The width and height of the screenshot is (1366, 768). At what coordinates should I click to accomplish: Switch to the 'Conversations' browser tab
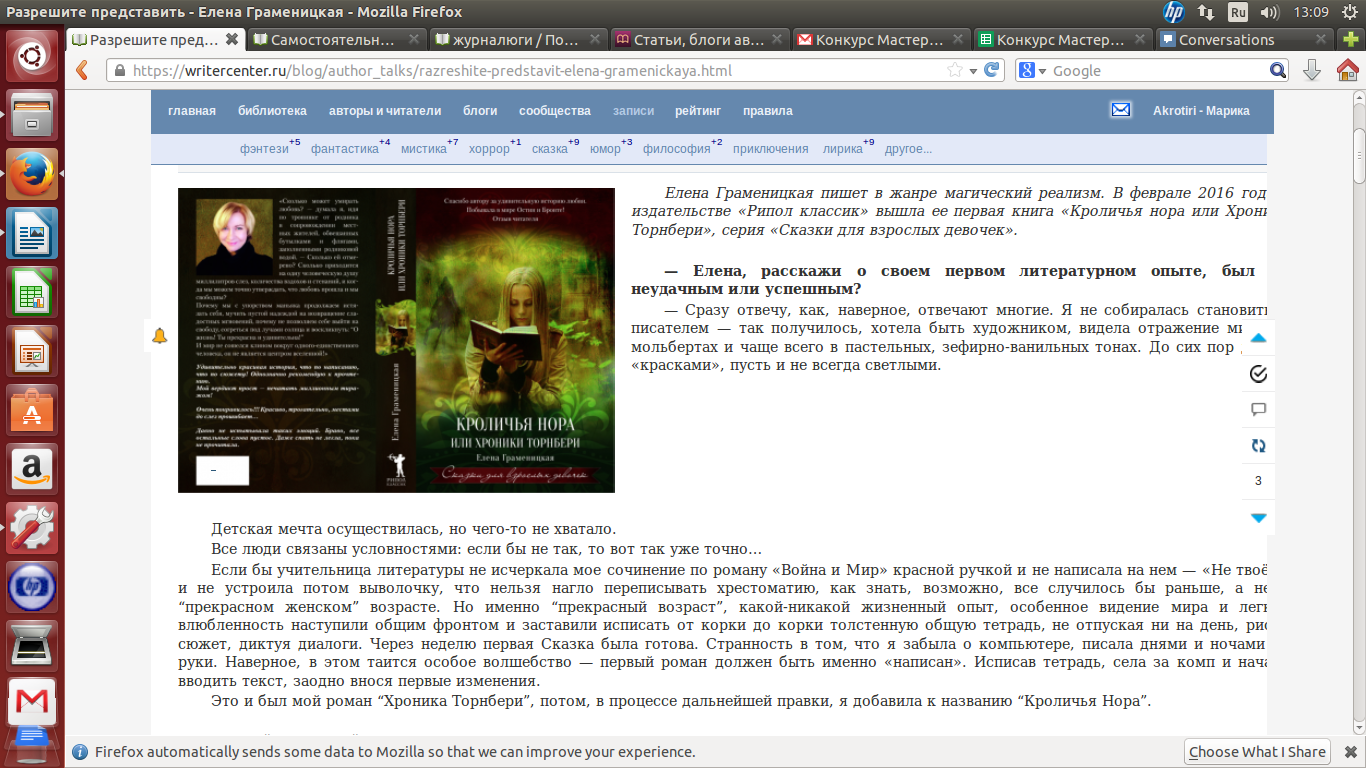pyautogui.click(x=1226, y=40)
